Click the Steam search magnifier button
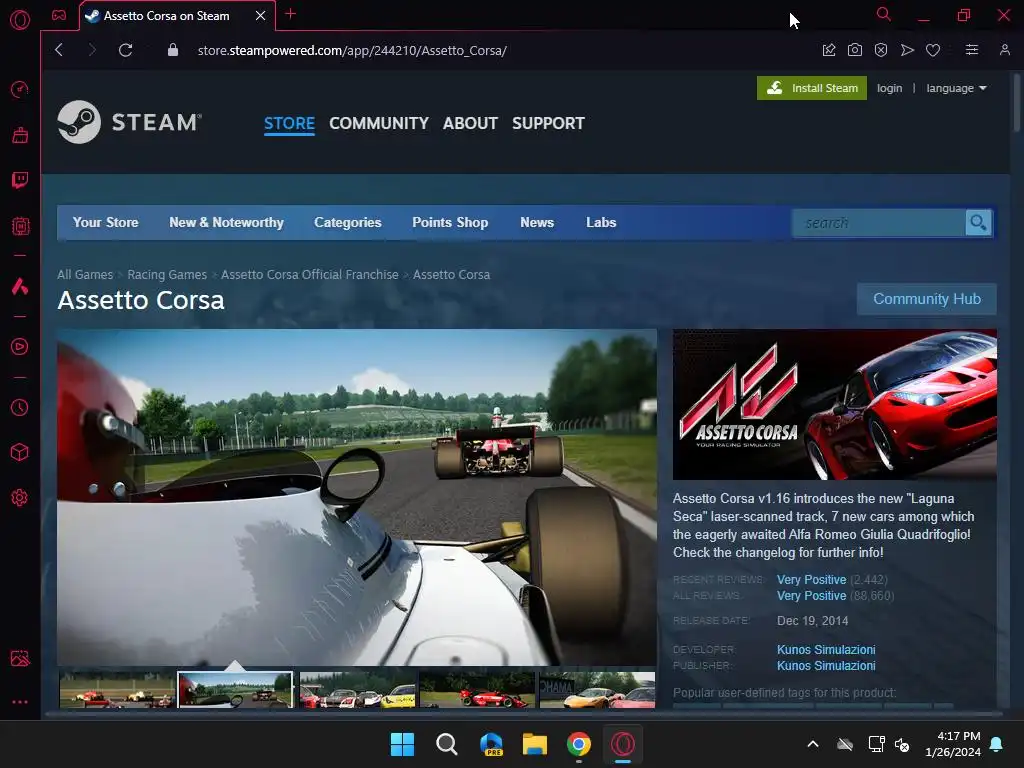This screenshot has width=1024, height=768. (x=978, y=223)
